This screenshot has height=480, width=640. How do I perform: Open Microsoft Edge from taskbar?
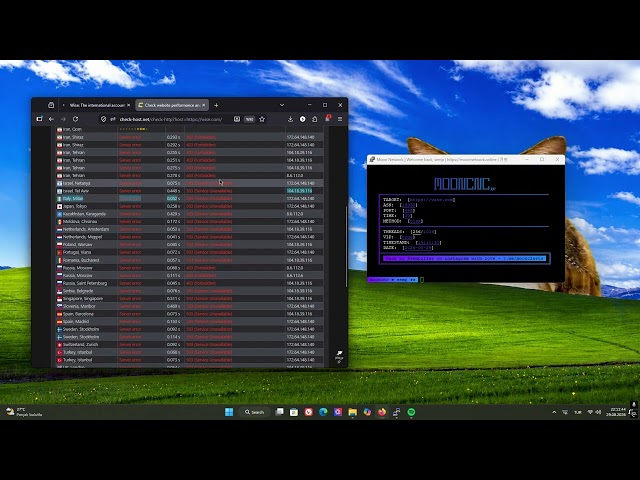323,412
